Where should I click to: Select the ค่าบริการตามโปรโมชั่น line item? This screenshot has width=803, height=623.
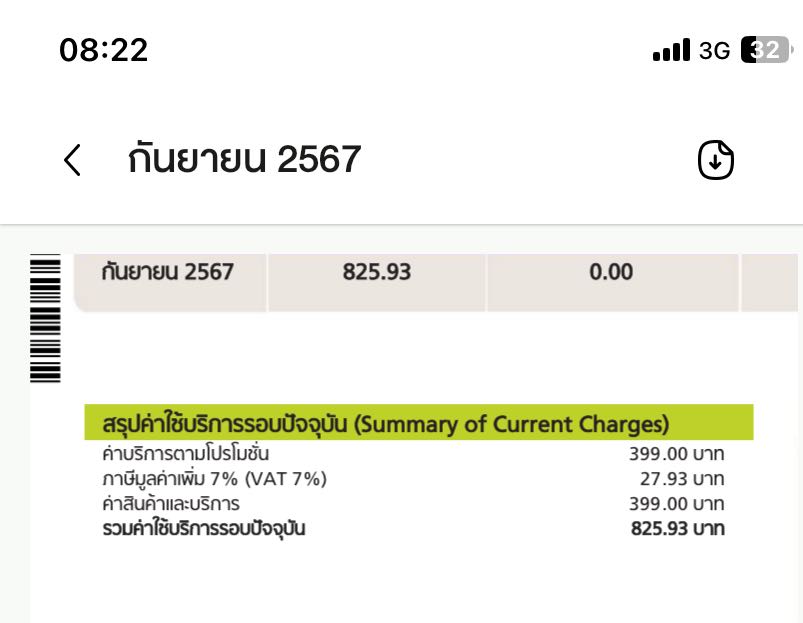point(186,454)
